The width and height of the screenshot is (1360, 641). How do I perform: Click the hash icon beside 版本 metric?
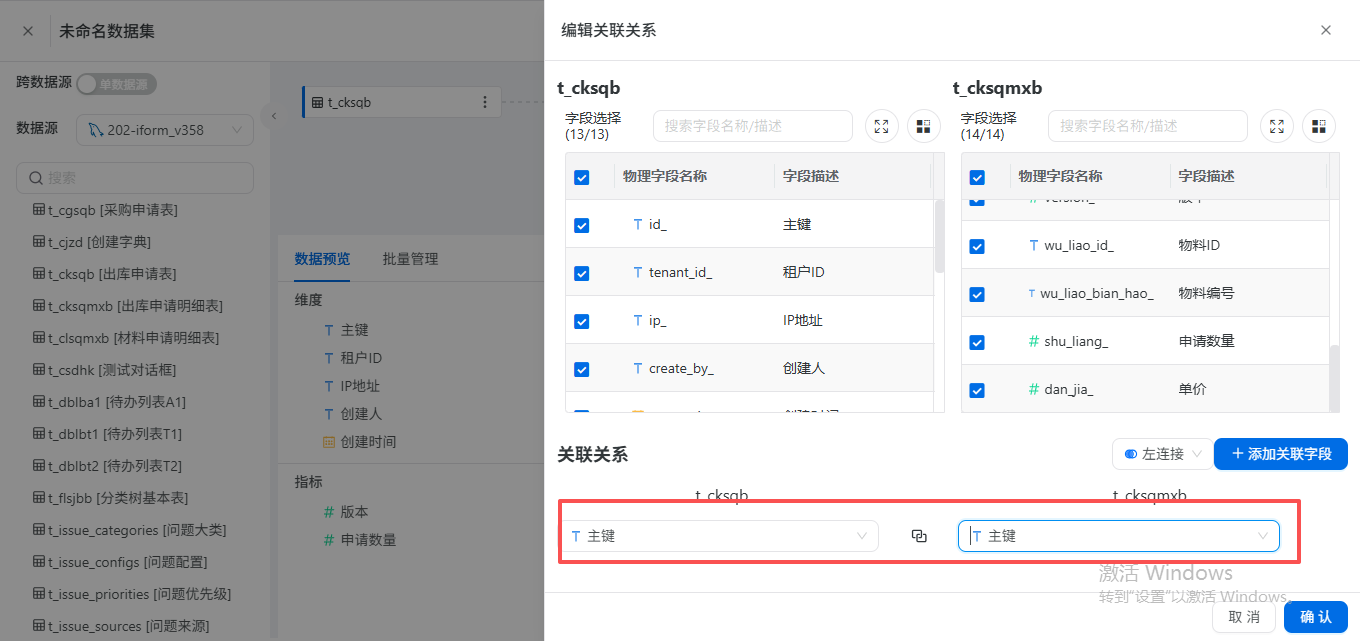pos(329,512)
